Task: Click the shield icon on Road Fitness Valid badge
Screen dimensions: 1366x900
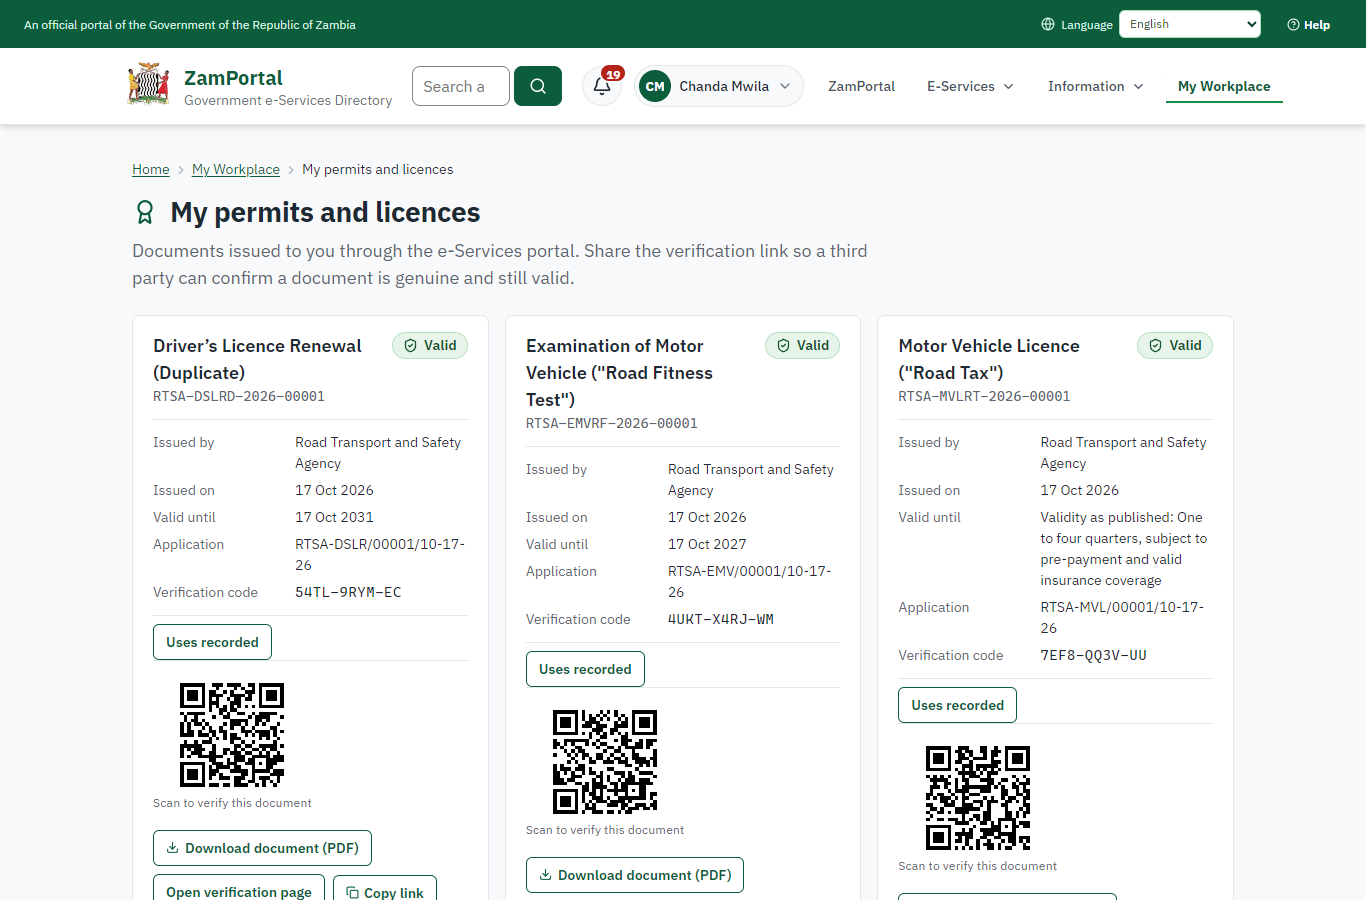Action: (x=783, y=346)
